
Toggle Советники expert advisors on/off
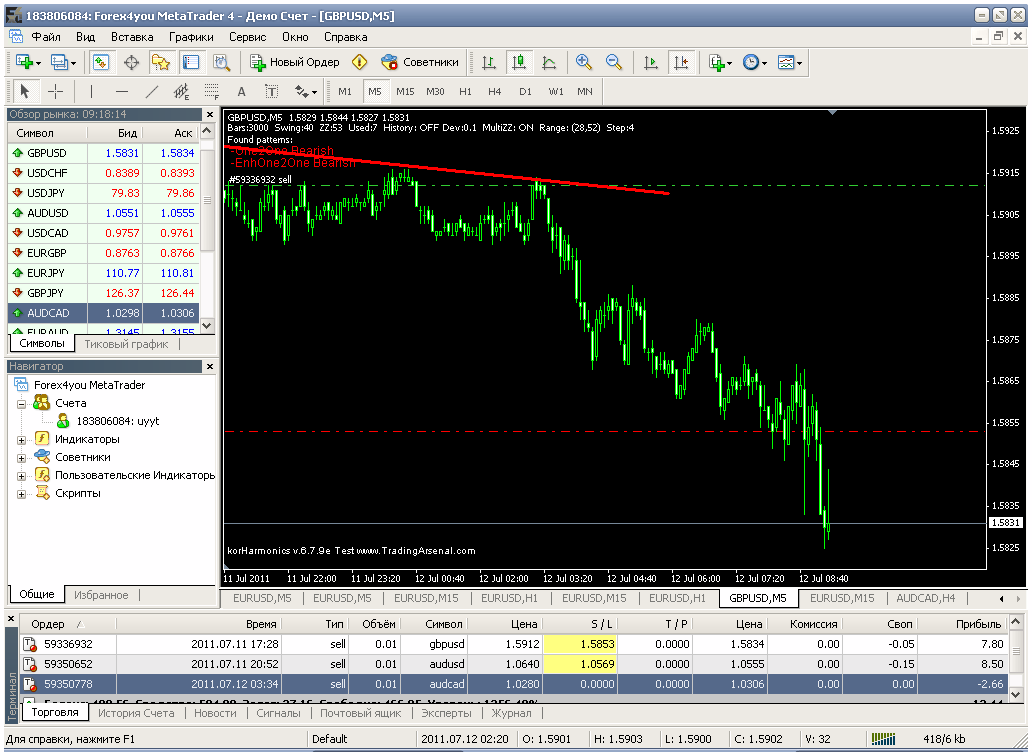click(x=420, y=62)
